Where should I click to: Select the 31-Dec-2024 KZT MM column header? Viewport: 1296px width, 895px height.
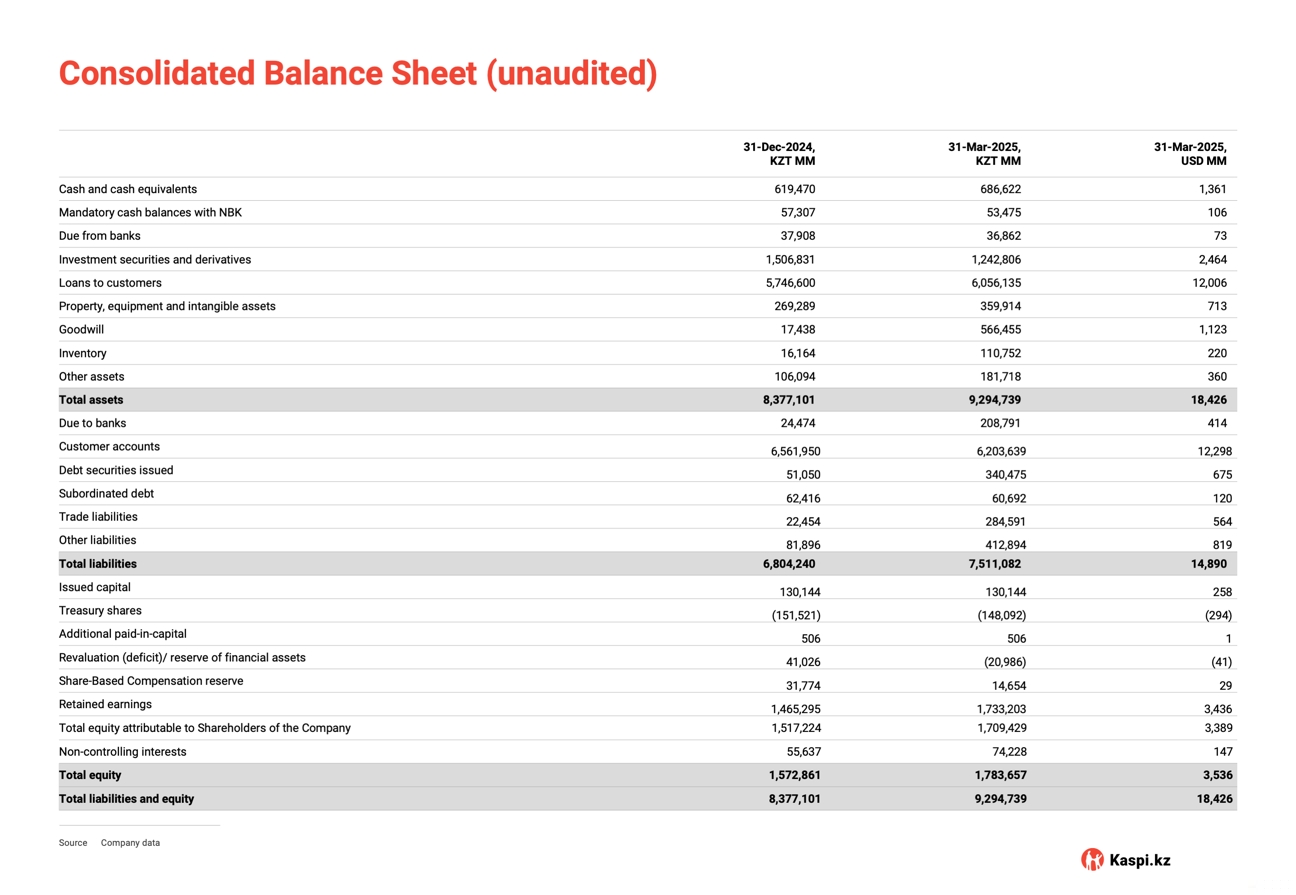coord(779,154)
